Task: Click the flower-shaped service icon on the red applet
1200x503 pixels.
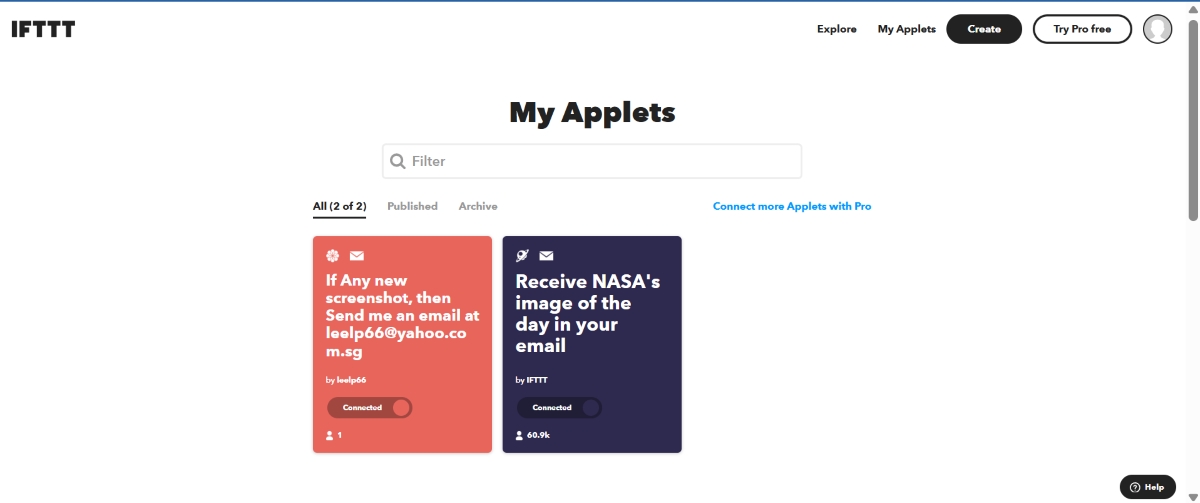Action: click(x=333, y=256)
